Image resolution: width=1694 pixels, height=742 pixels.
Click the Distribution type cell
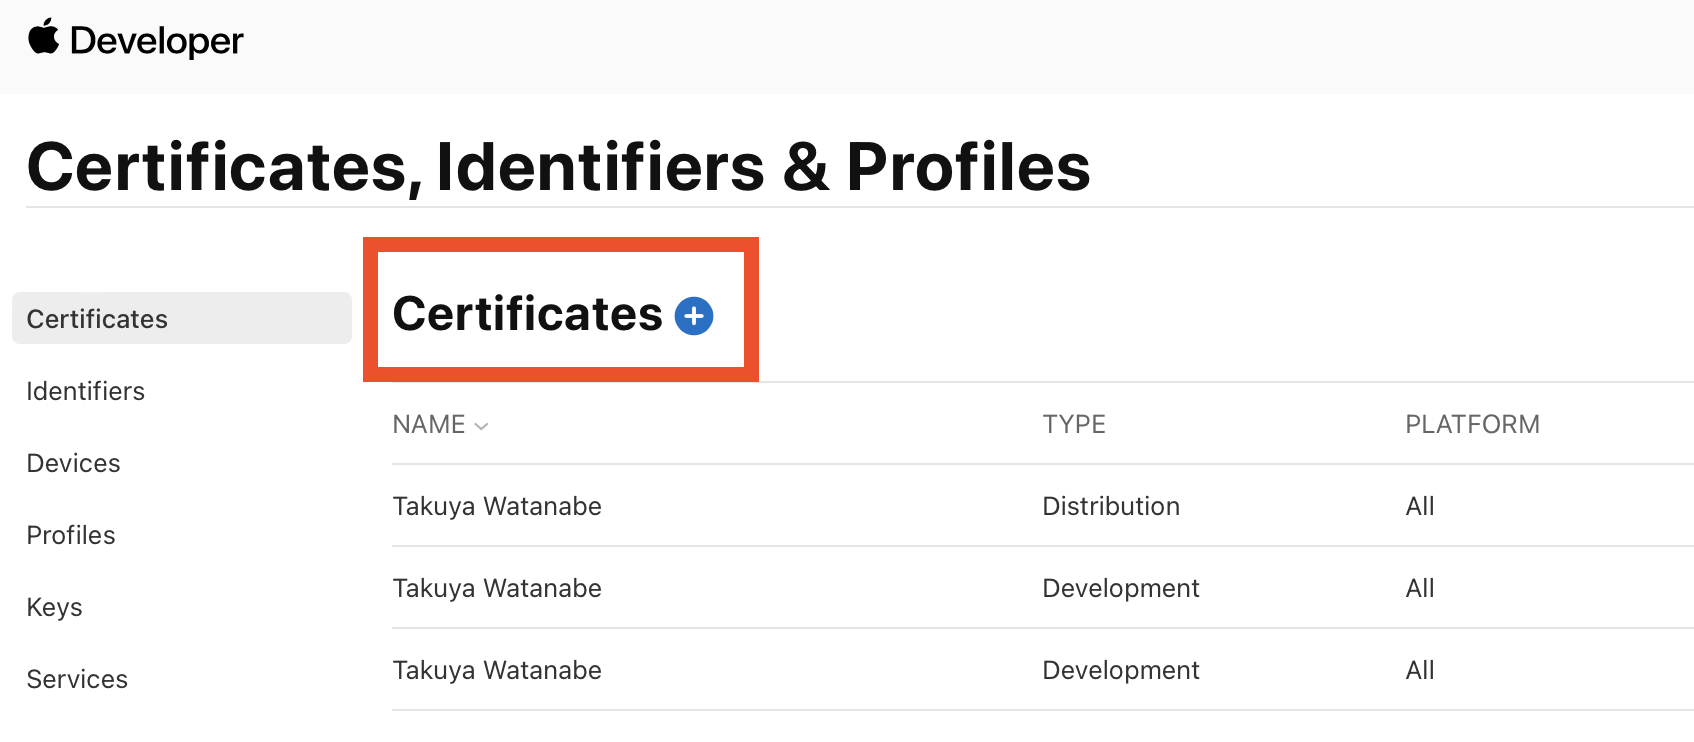pos(1111,506)
